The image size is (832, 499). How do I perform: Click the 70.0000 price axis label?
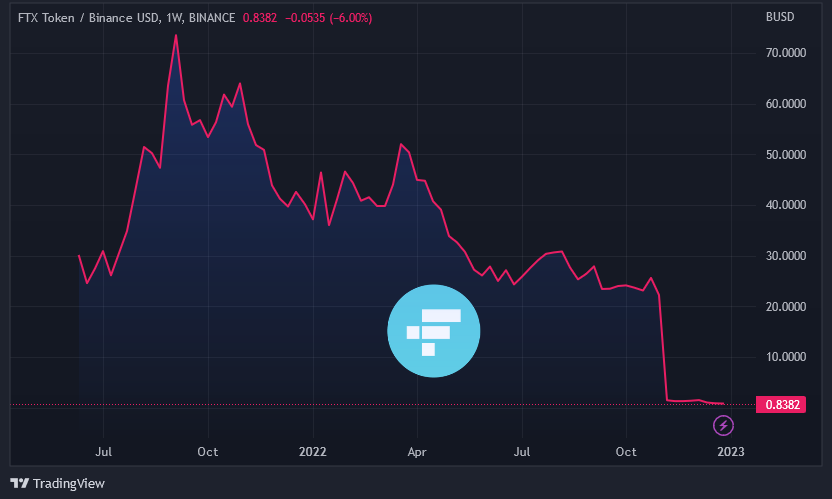point(785,53)
